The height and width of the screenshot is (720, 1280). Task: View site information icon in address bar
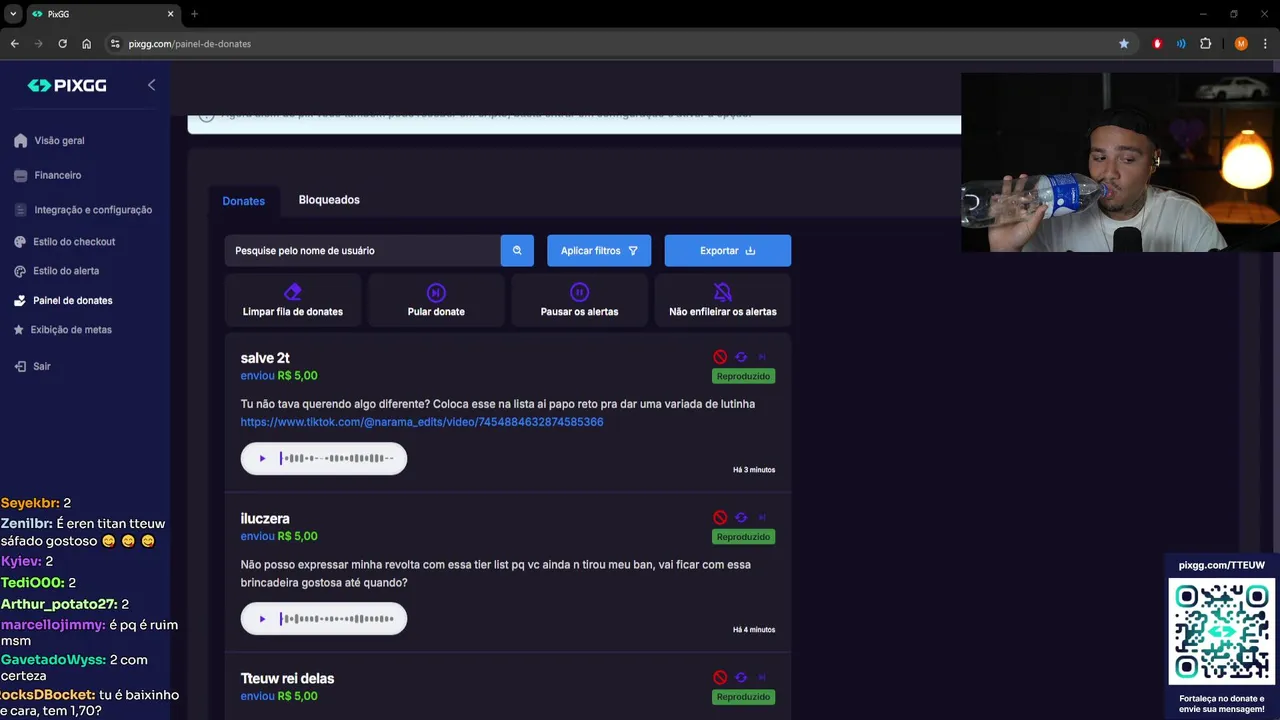pos(115,44)
